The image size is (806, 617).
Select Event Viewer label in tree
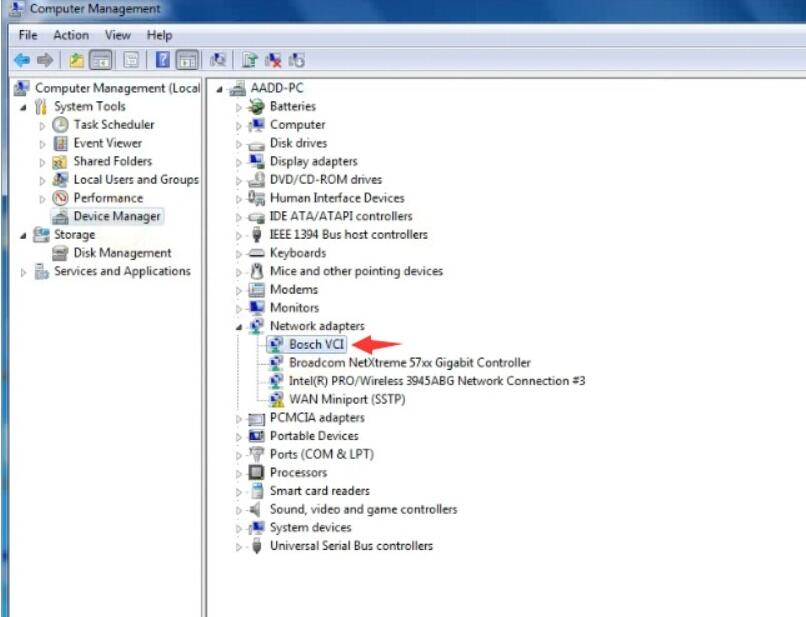pyautogui.click(x=107, y=143)
